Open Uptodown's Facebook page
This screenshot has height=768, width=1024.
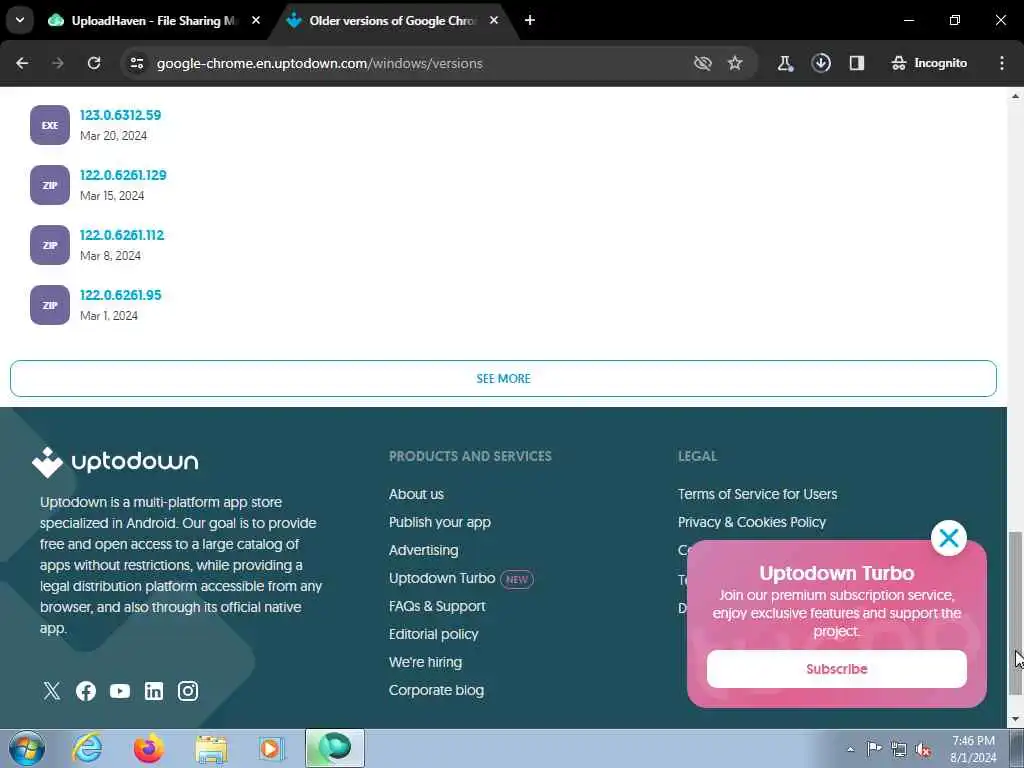point(86,691)
